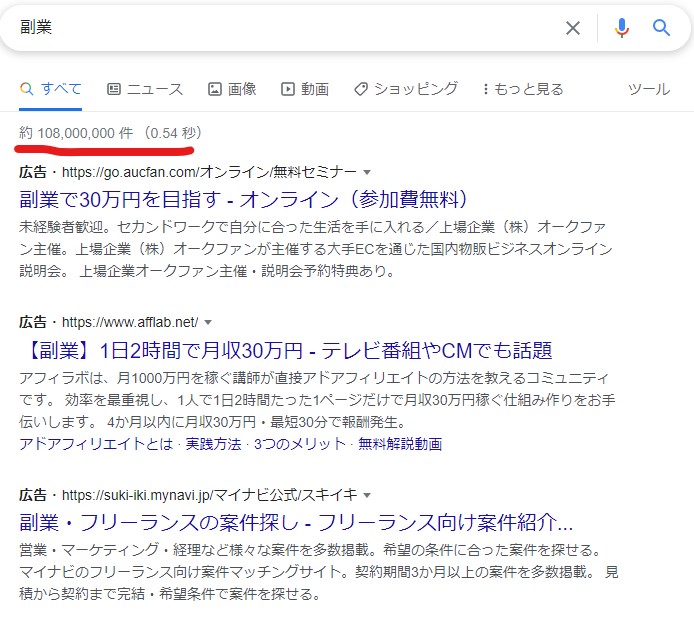This screenshot has width=694, height=631.
Task: Open the アドアフィリエイトとは sitelink
Action: [96, 444]
